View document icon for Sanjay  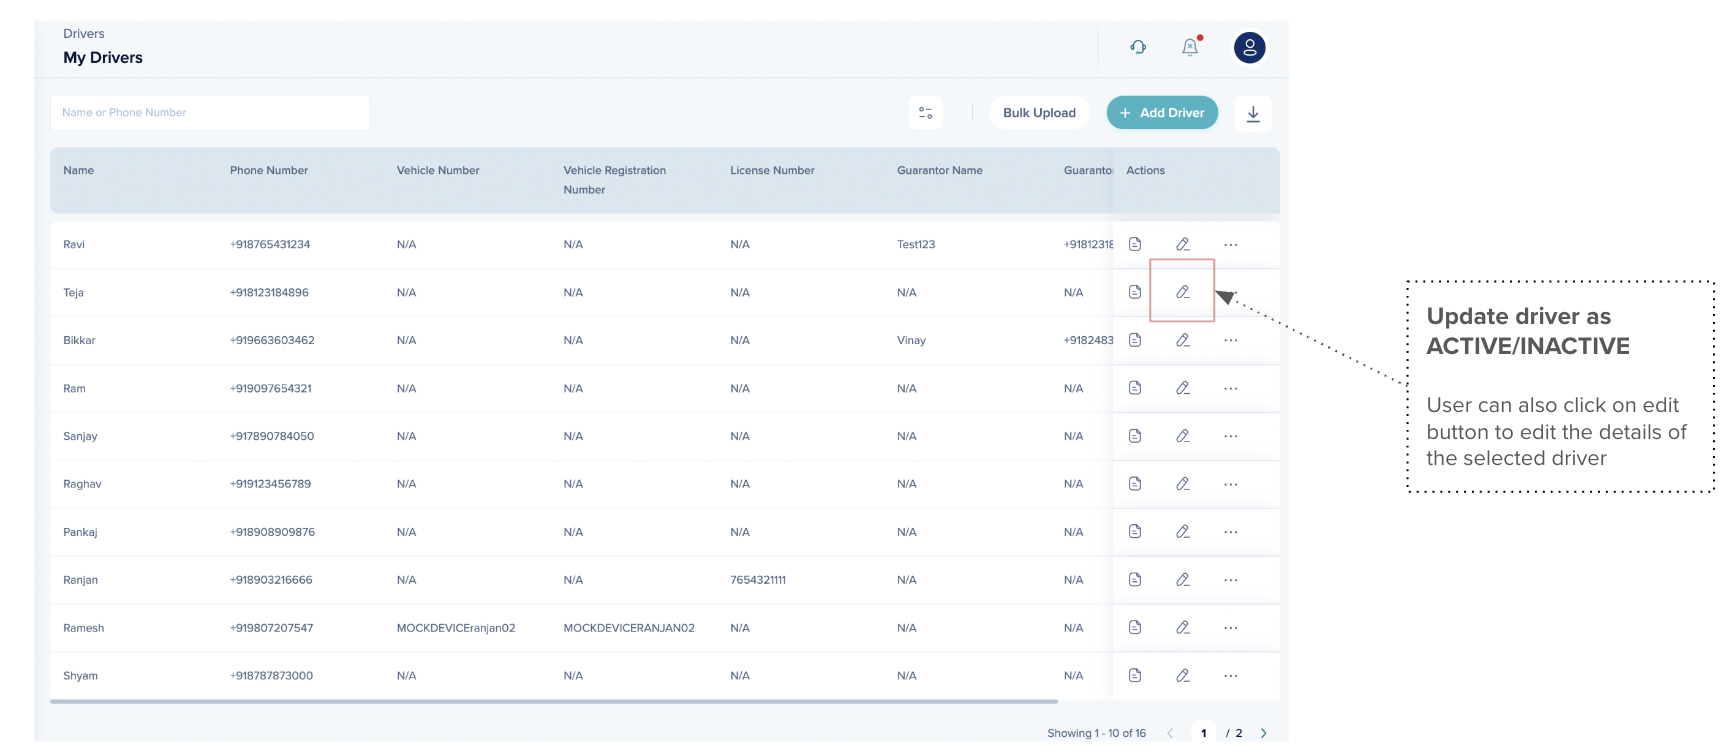click(x=1135, y=436)
